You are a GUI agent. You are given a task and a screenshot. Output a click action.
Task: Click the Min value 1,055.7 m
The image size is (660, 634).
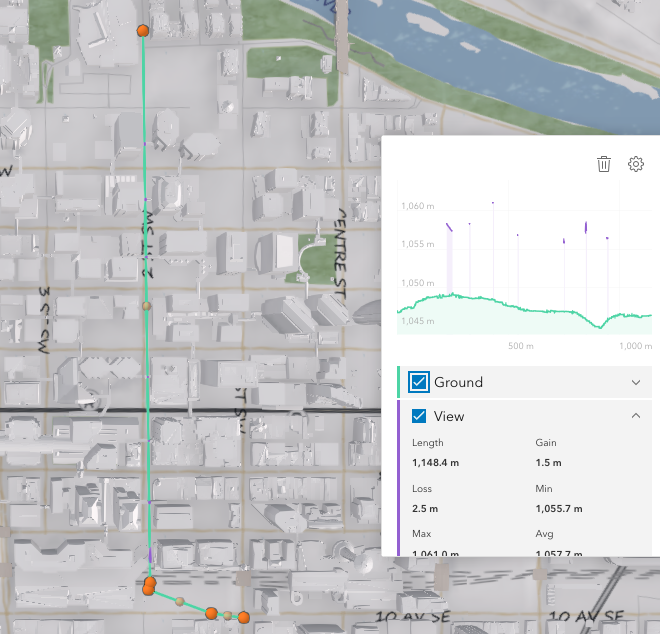point(559,509)
